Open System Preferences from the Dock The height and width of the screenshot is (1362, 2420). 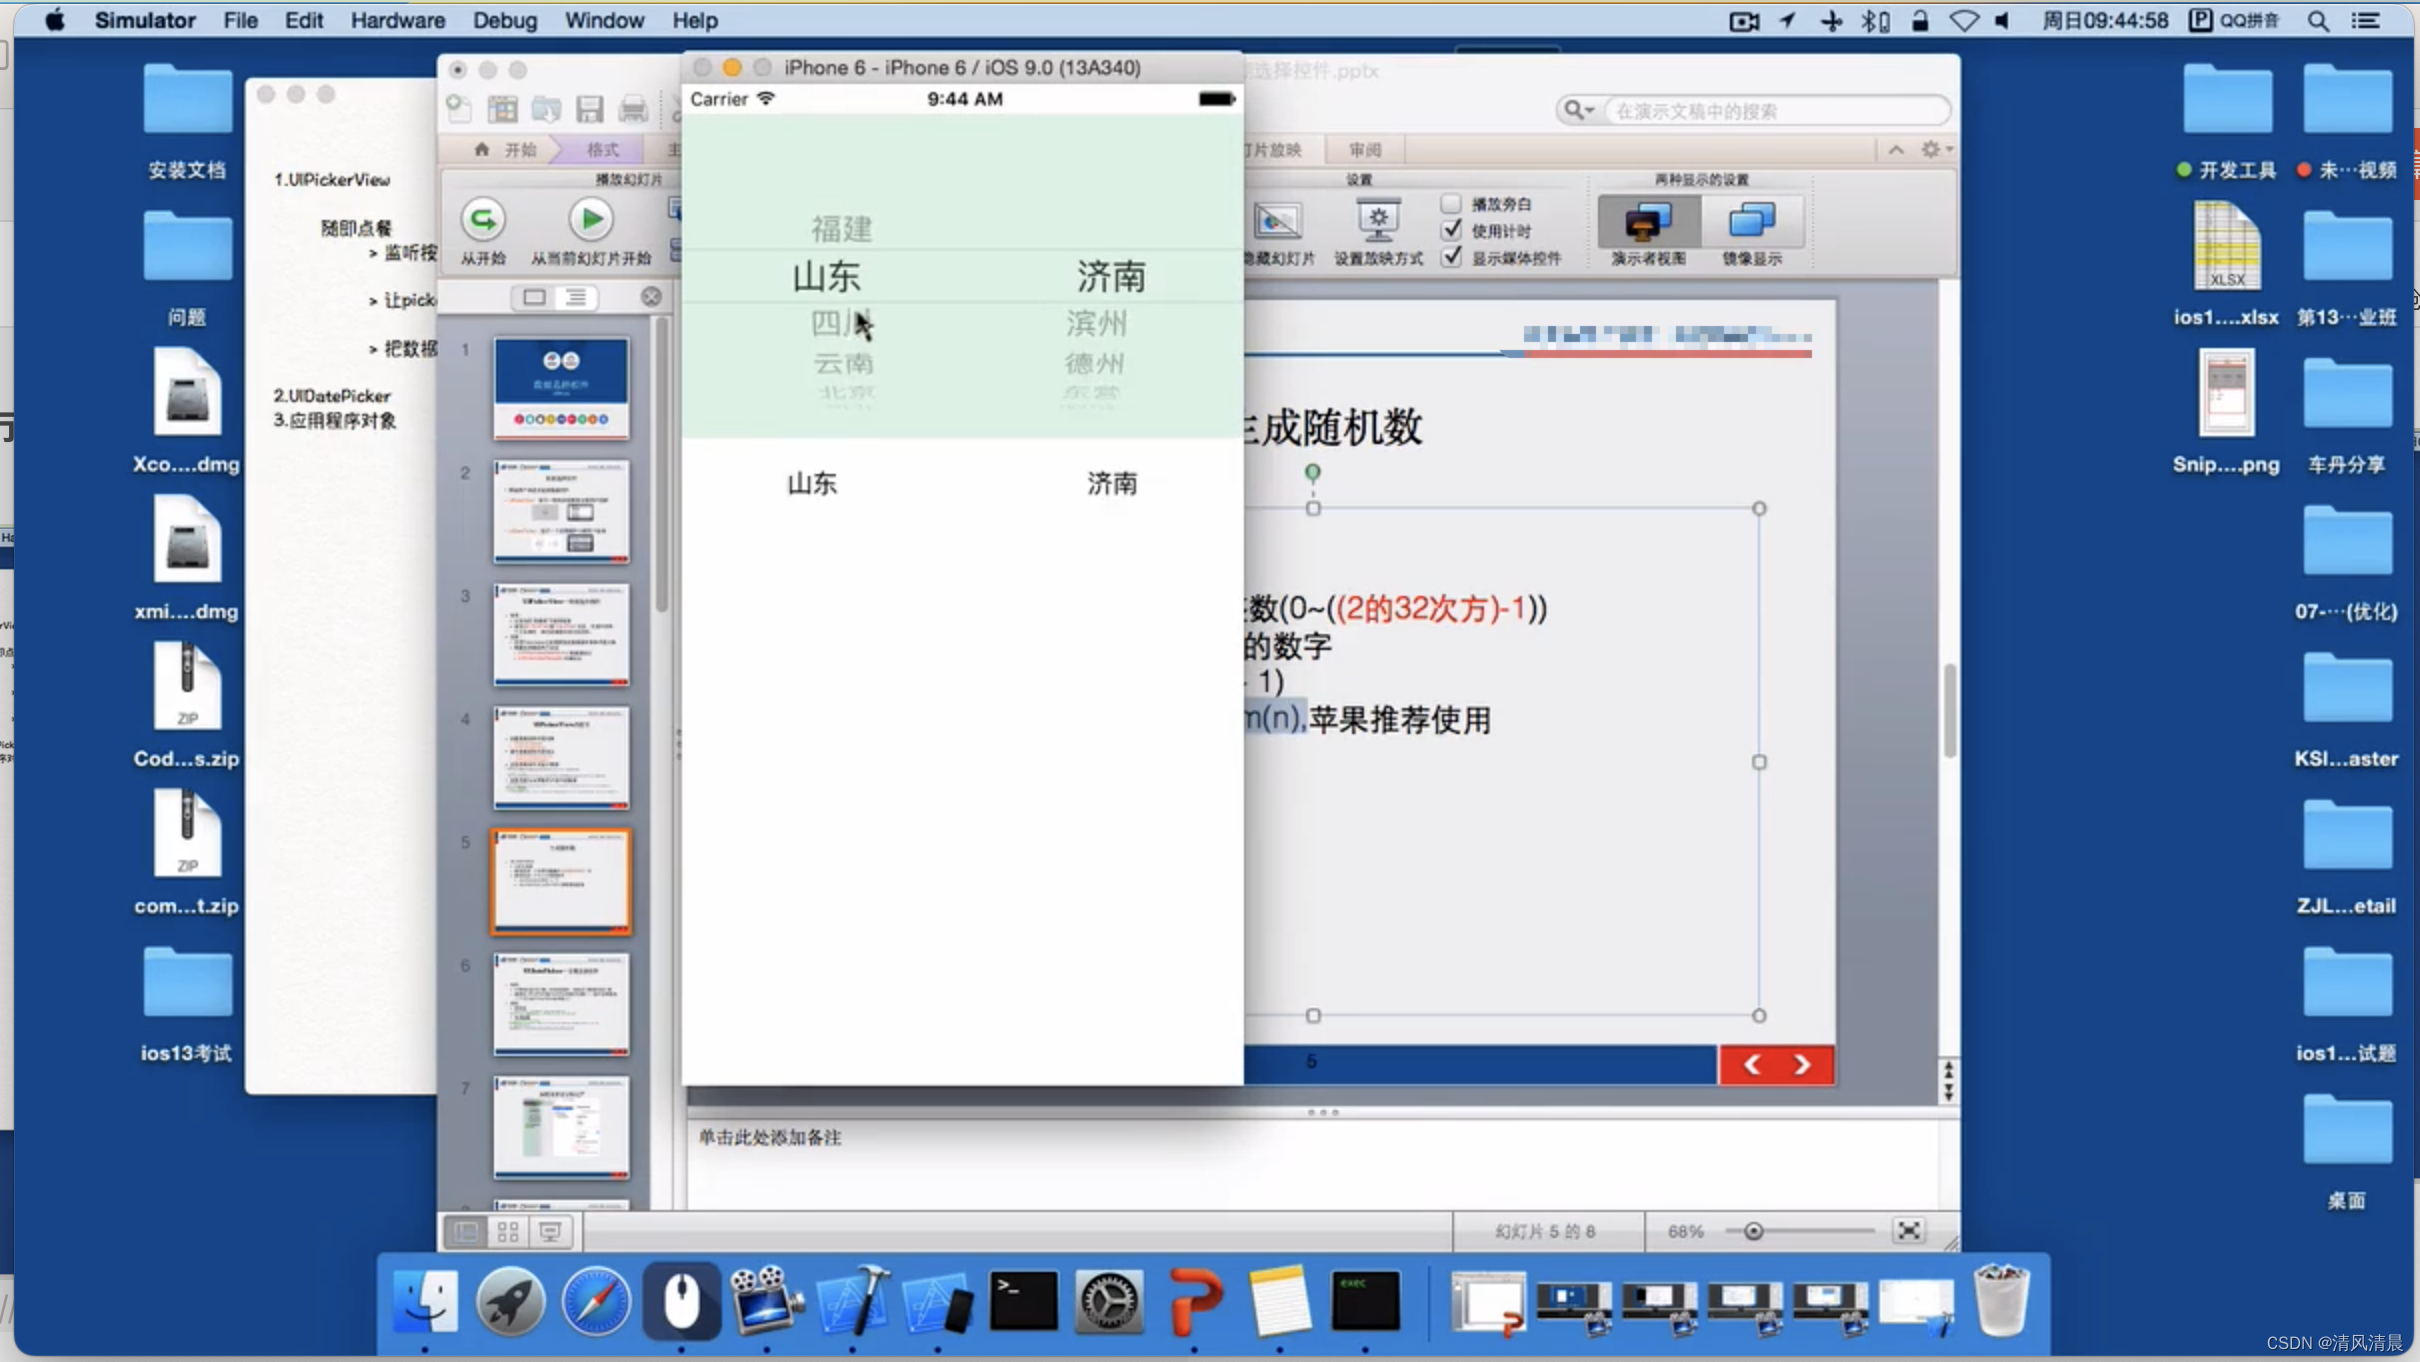tap(1108, 1302)
